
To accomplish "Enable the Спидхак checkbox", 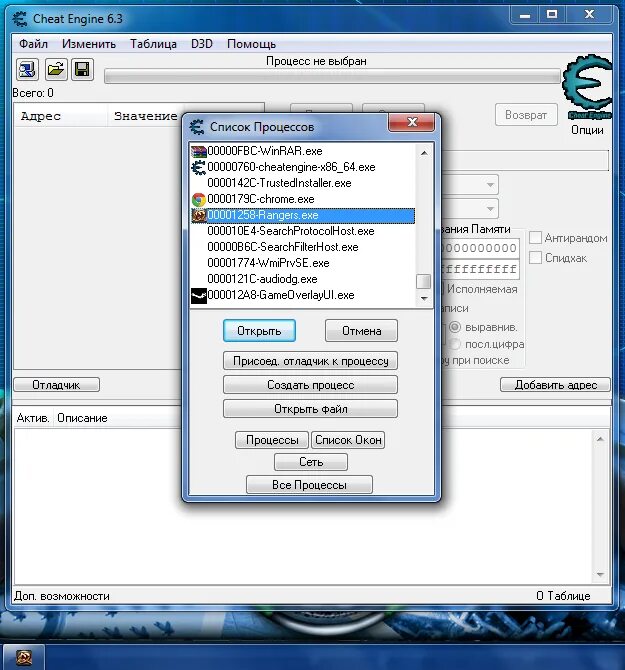I will (x=535, y=258).
